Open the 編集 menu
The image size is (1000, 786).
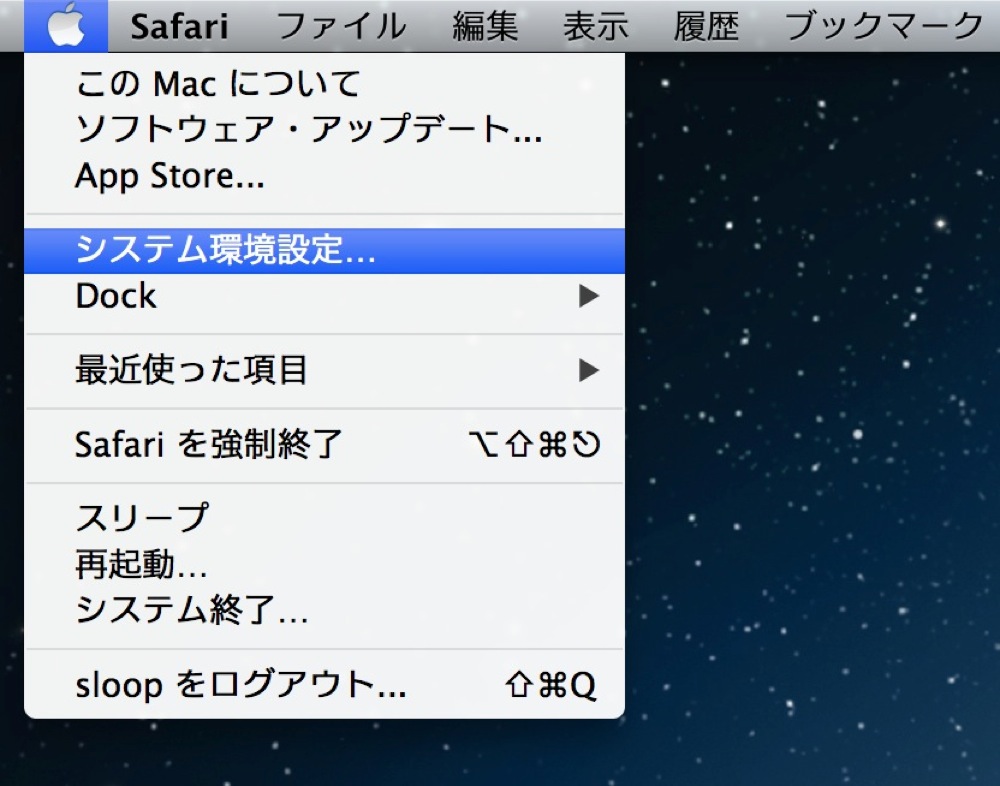(x=485, y=26)
